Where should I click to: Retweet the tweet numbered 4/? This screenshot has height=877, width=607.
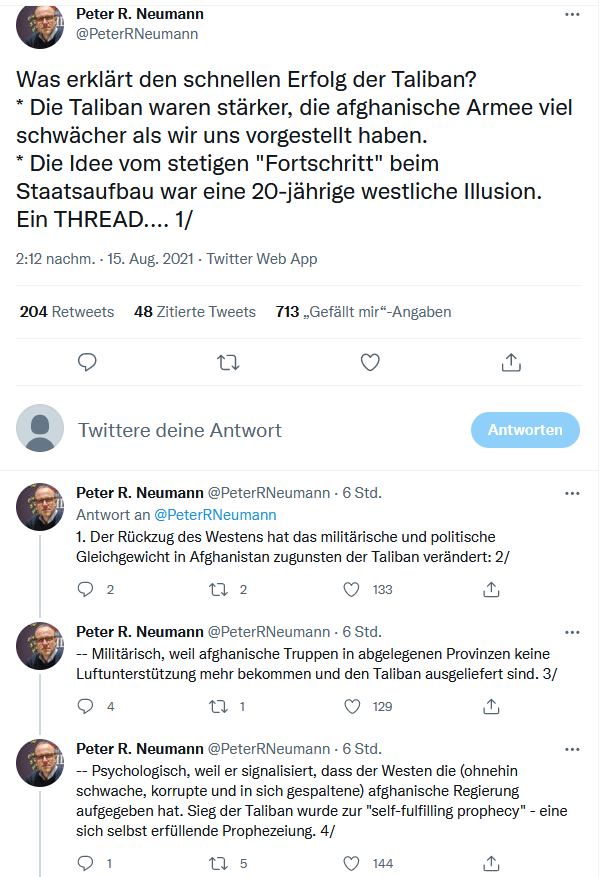[x=219, y=863]
